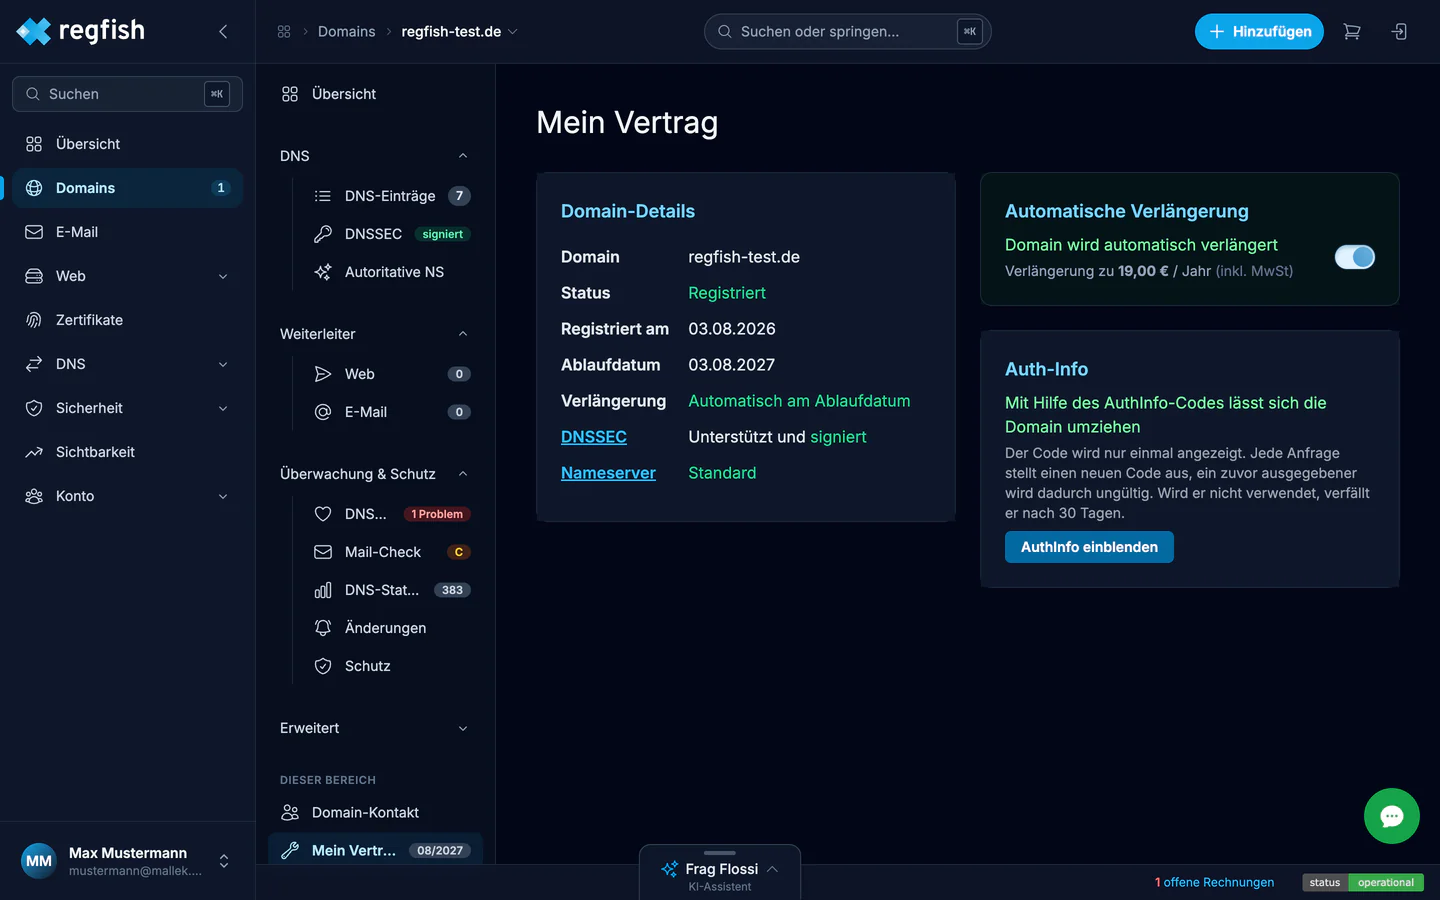Open Domain-Kontakt page

click(x=376, y=812)
